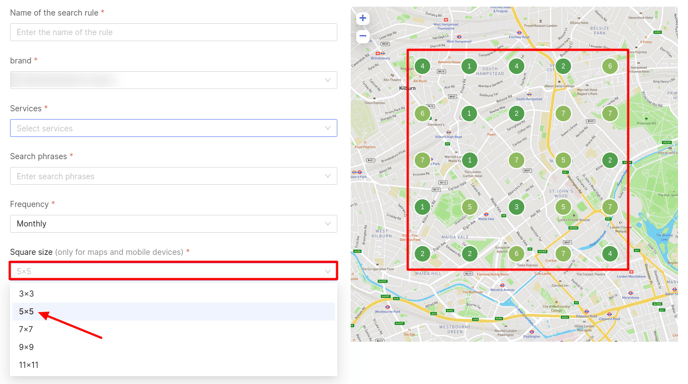Click bottom-right map marker numbered 4

click(x=609, y=253)
